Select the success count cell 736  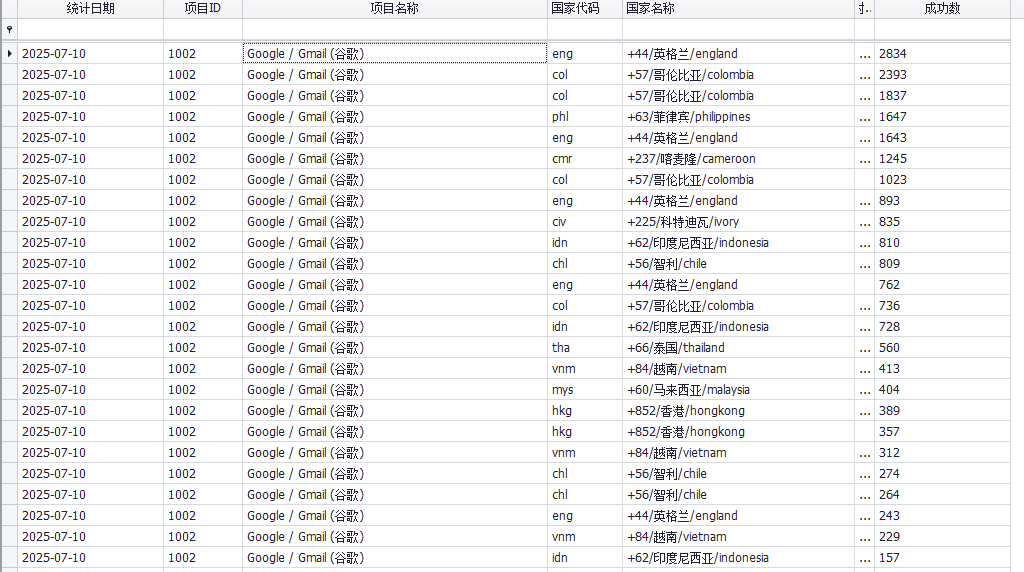coord(942,306)
